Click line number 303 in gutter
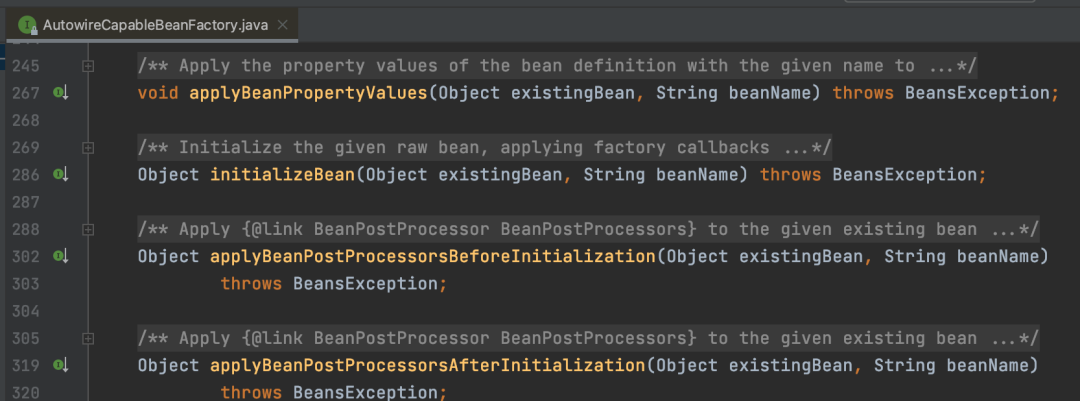The image size is (1080, 401). point(25,284)
